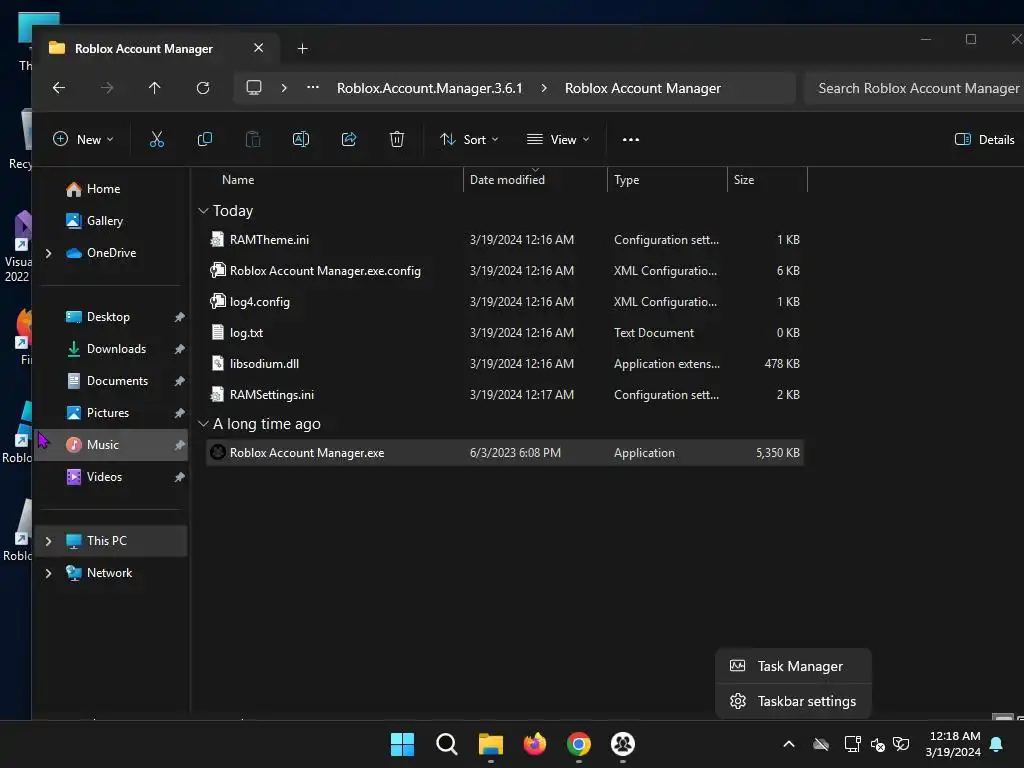Image resolution: width=1024 pixels, height=768 pixels.
Task: Select Taskbar settings from context menu
Action: (x=793, y=701)
